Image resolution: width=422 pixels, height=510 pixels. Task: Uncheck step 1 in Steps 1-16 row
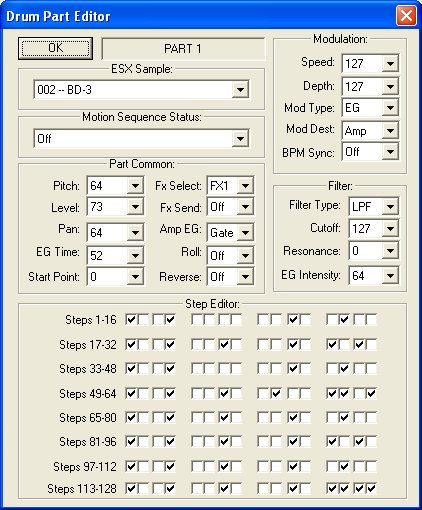(131, 319)
